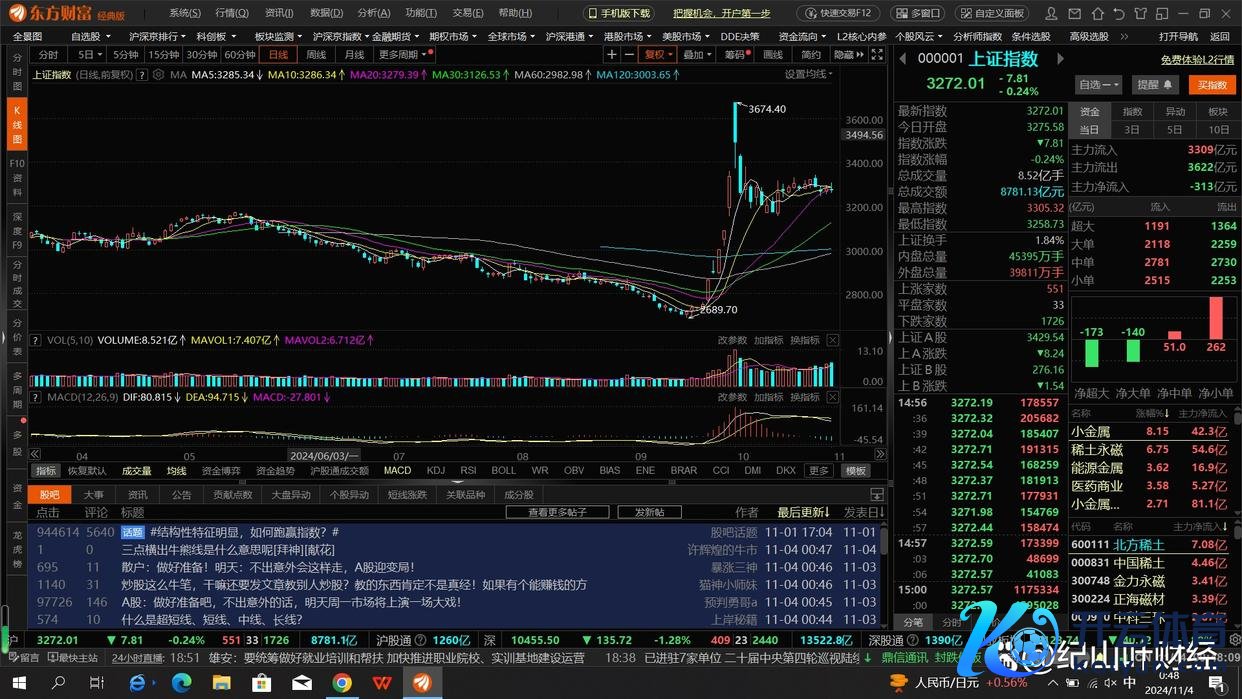Open the MA indicator settings gear icon
The image size is (1242, 699).
coord(158,75)
